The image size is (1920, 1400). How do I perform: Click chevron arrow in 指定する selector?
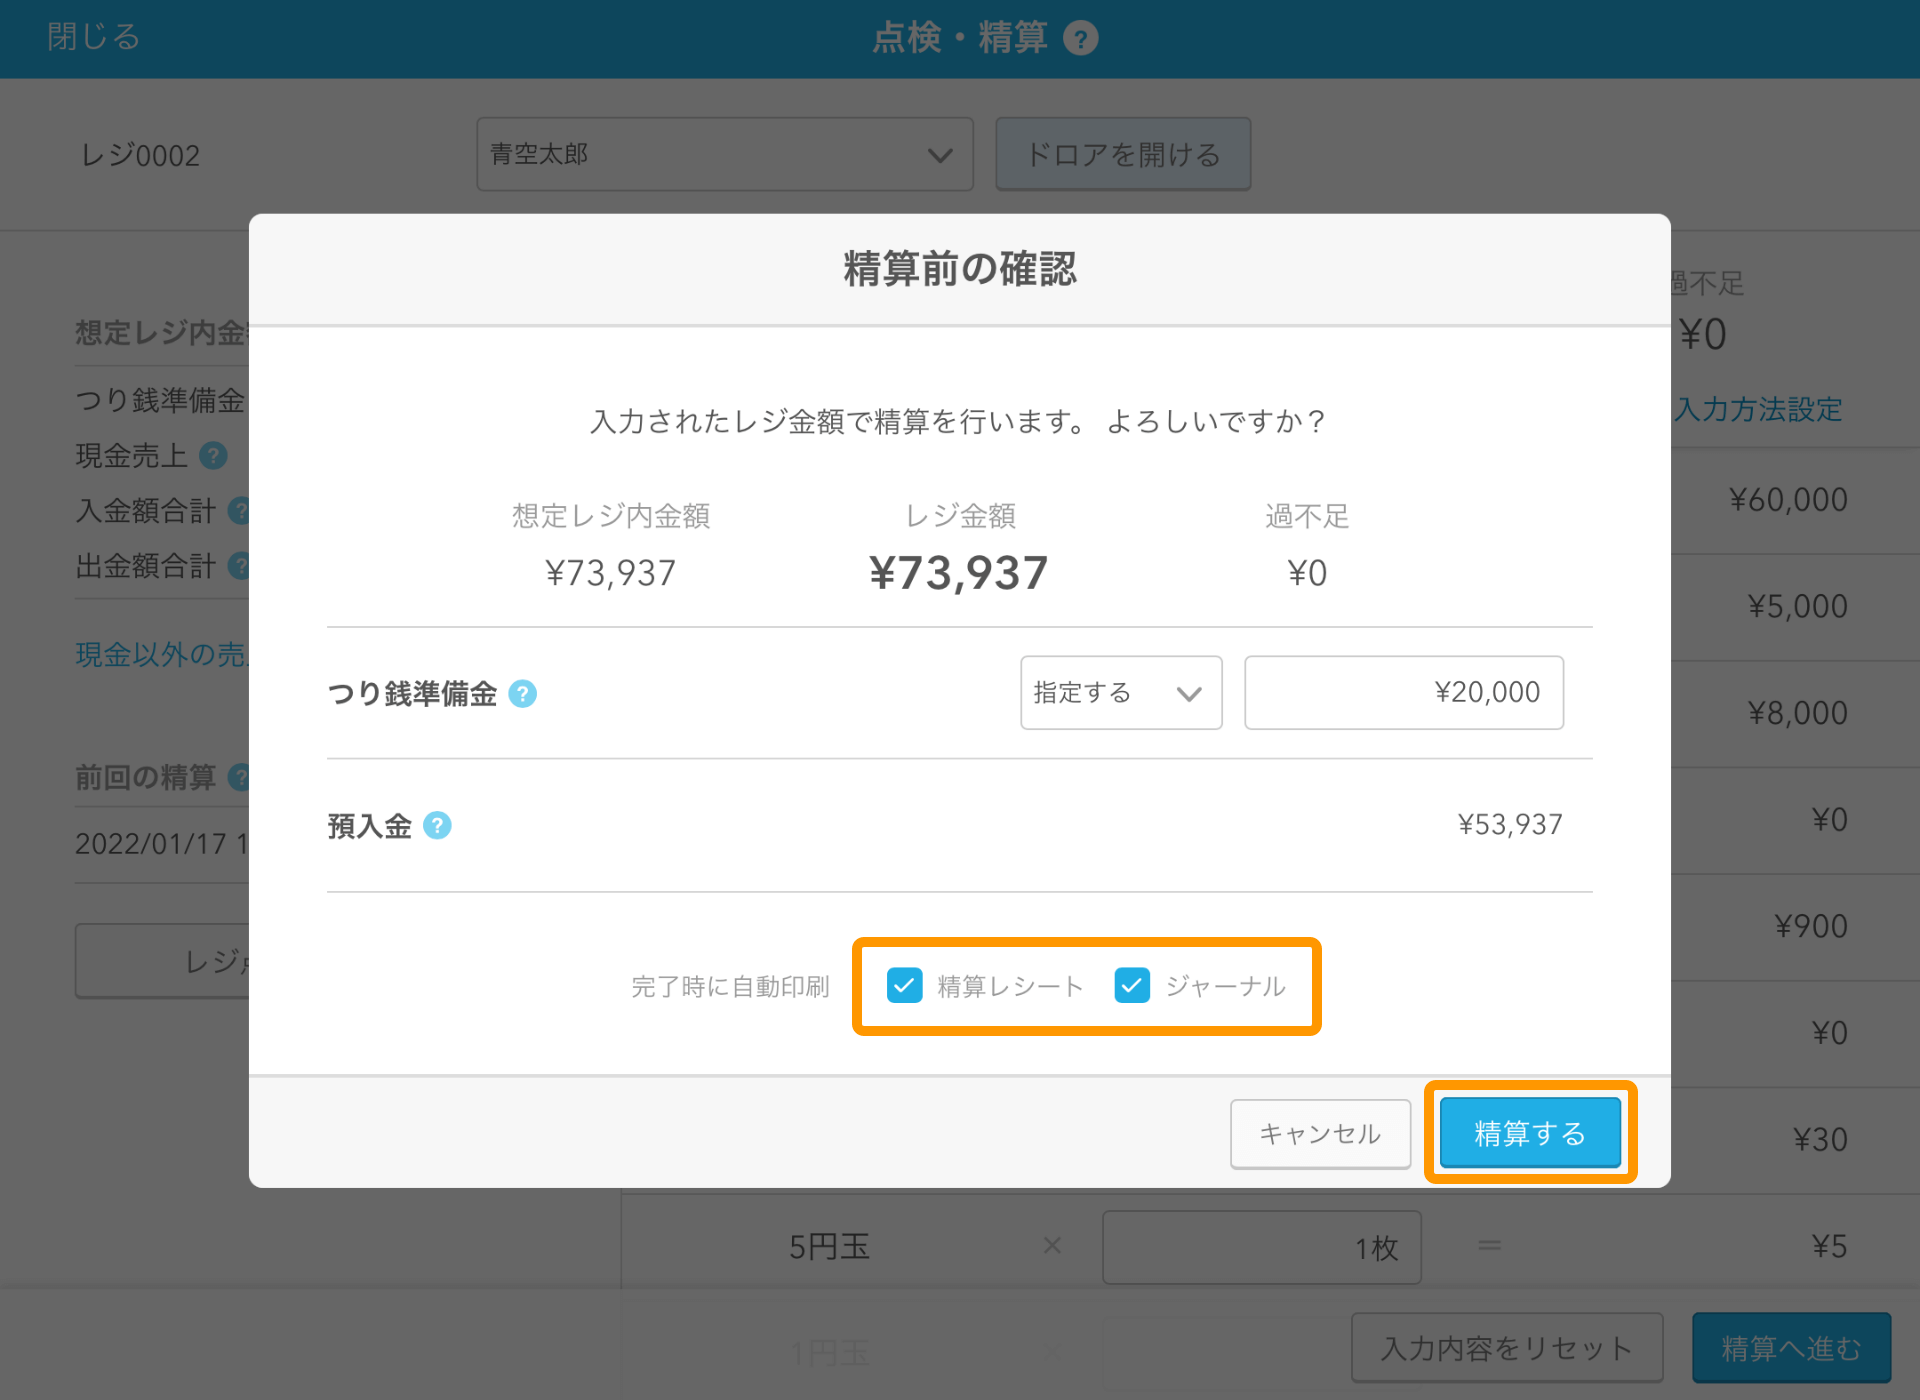tap(1189, 693)
